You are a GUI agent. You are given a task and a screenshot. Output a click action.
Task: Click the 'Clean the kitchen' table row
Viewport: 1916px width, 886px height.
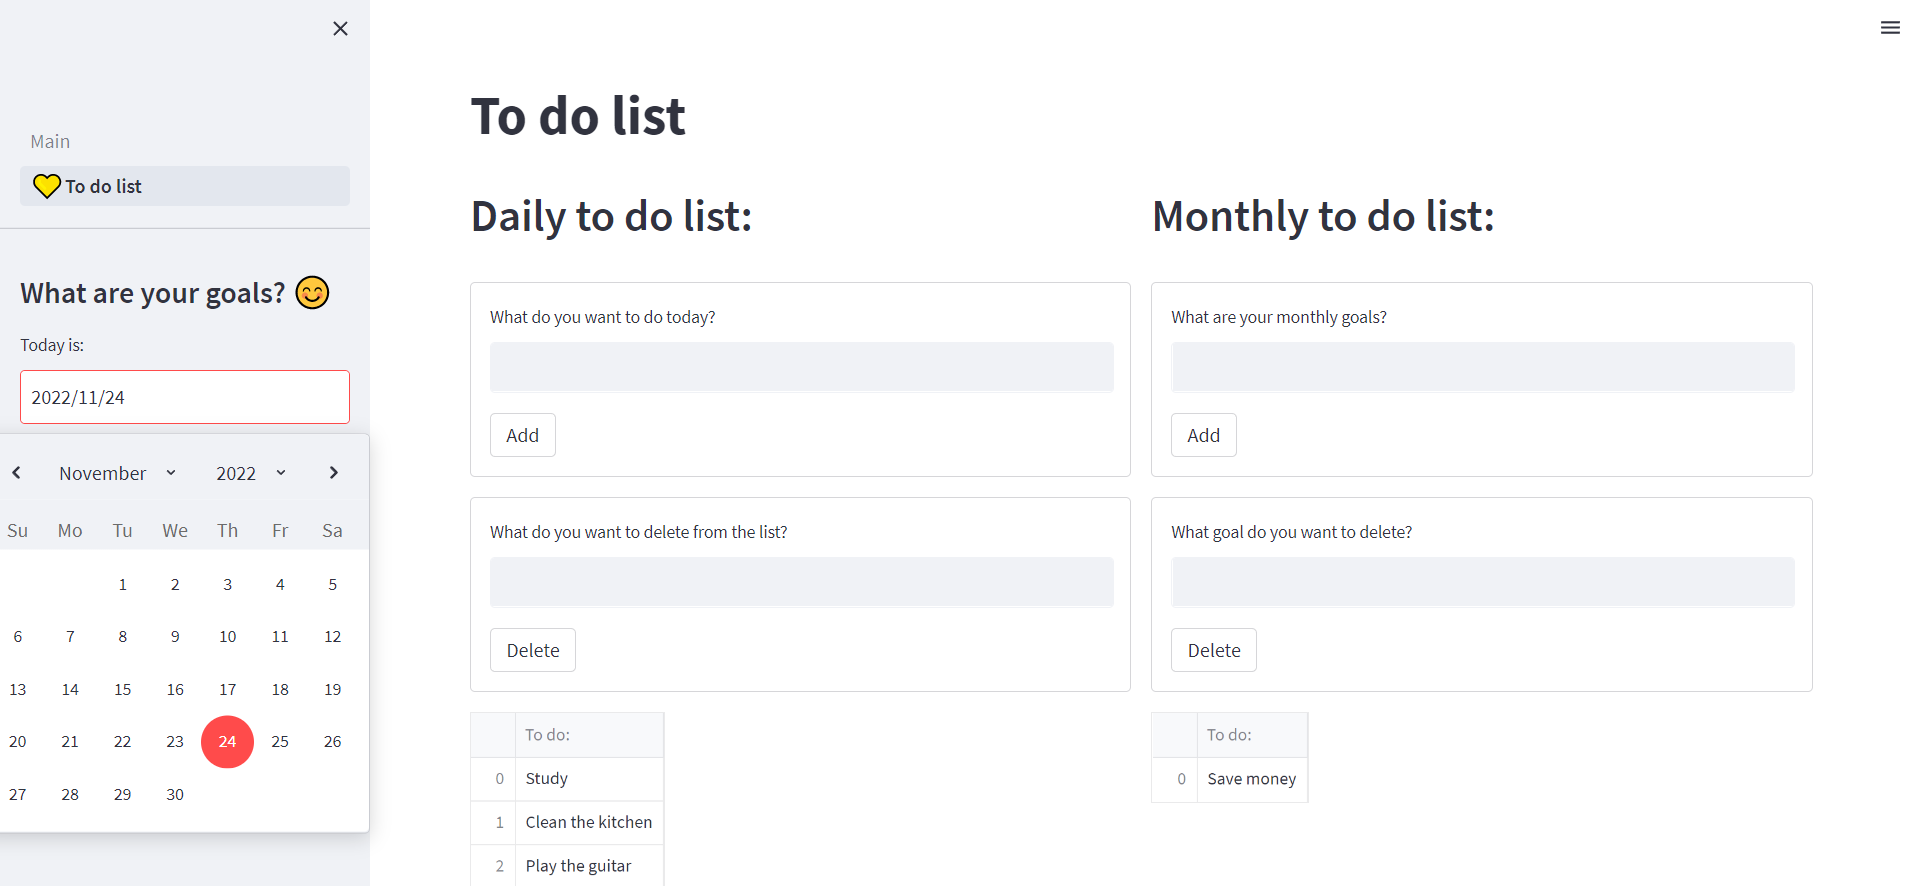[567, 822]
